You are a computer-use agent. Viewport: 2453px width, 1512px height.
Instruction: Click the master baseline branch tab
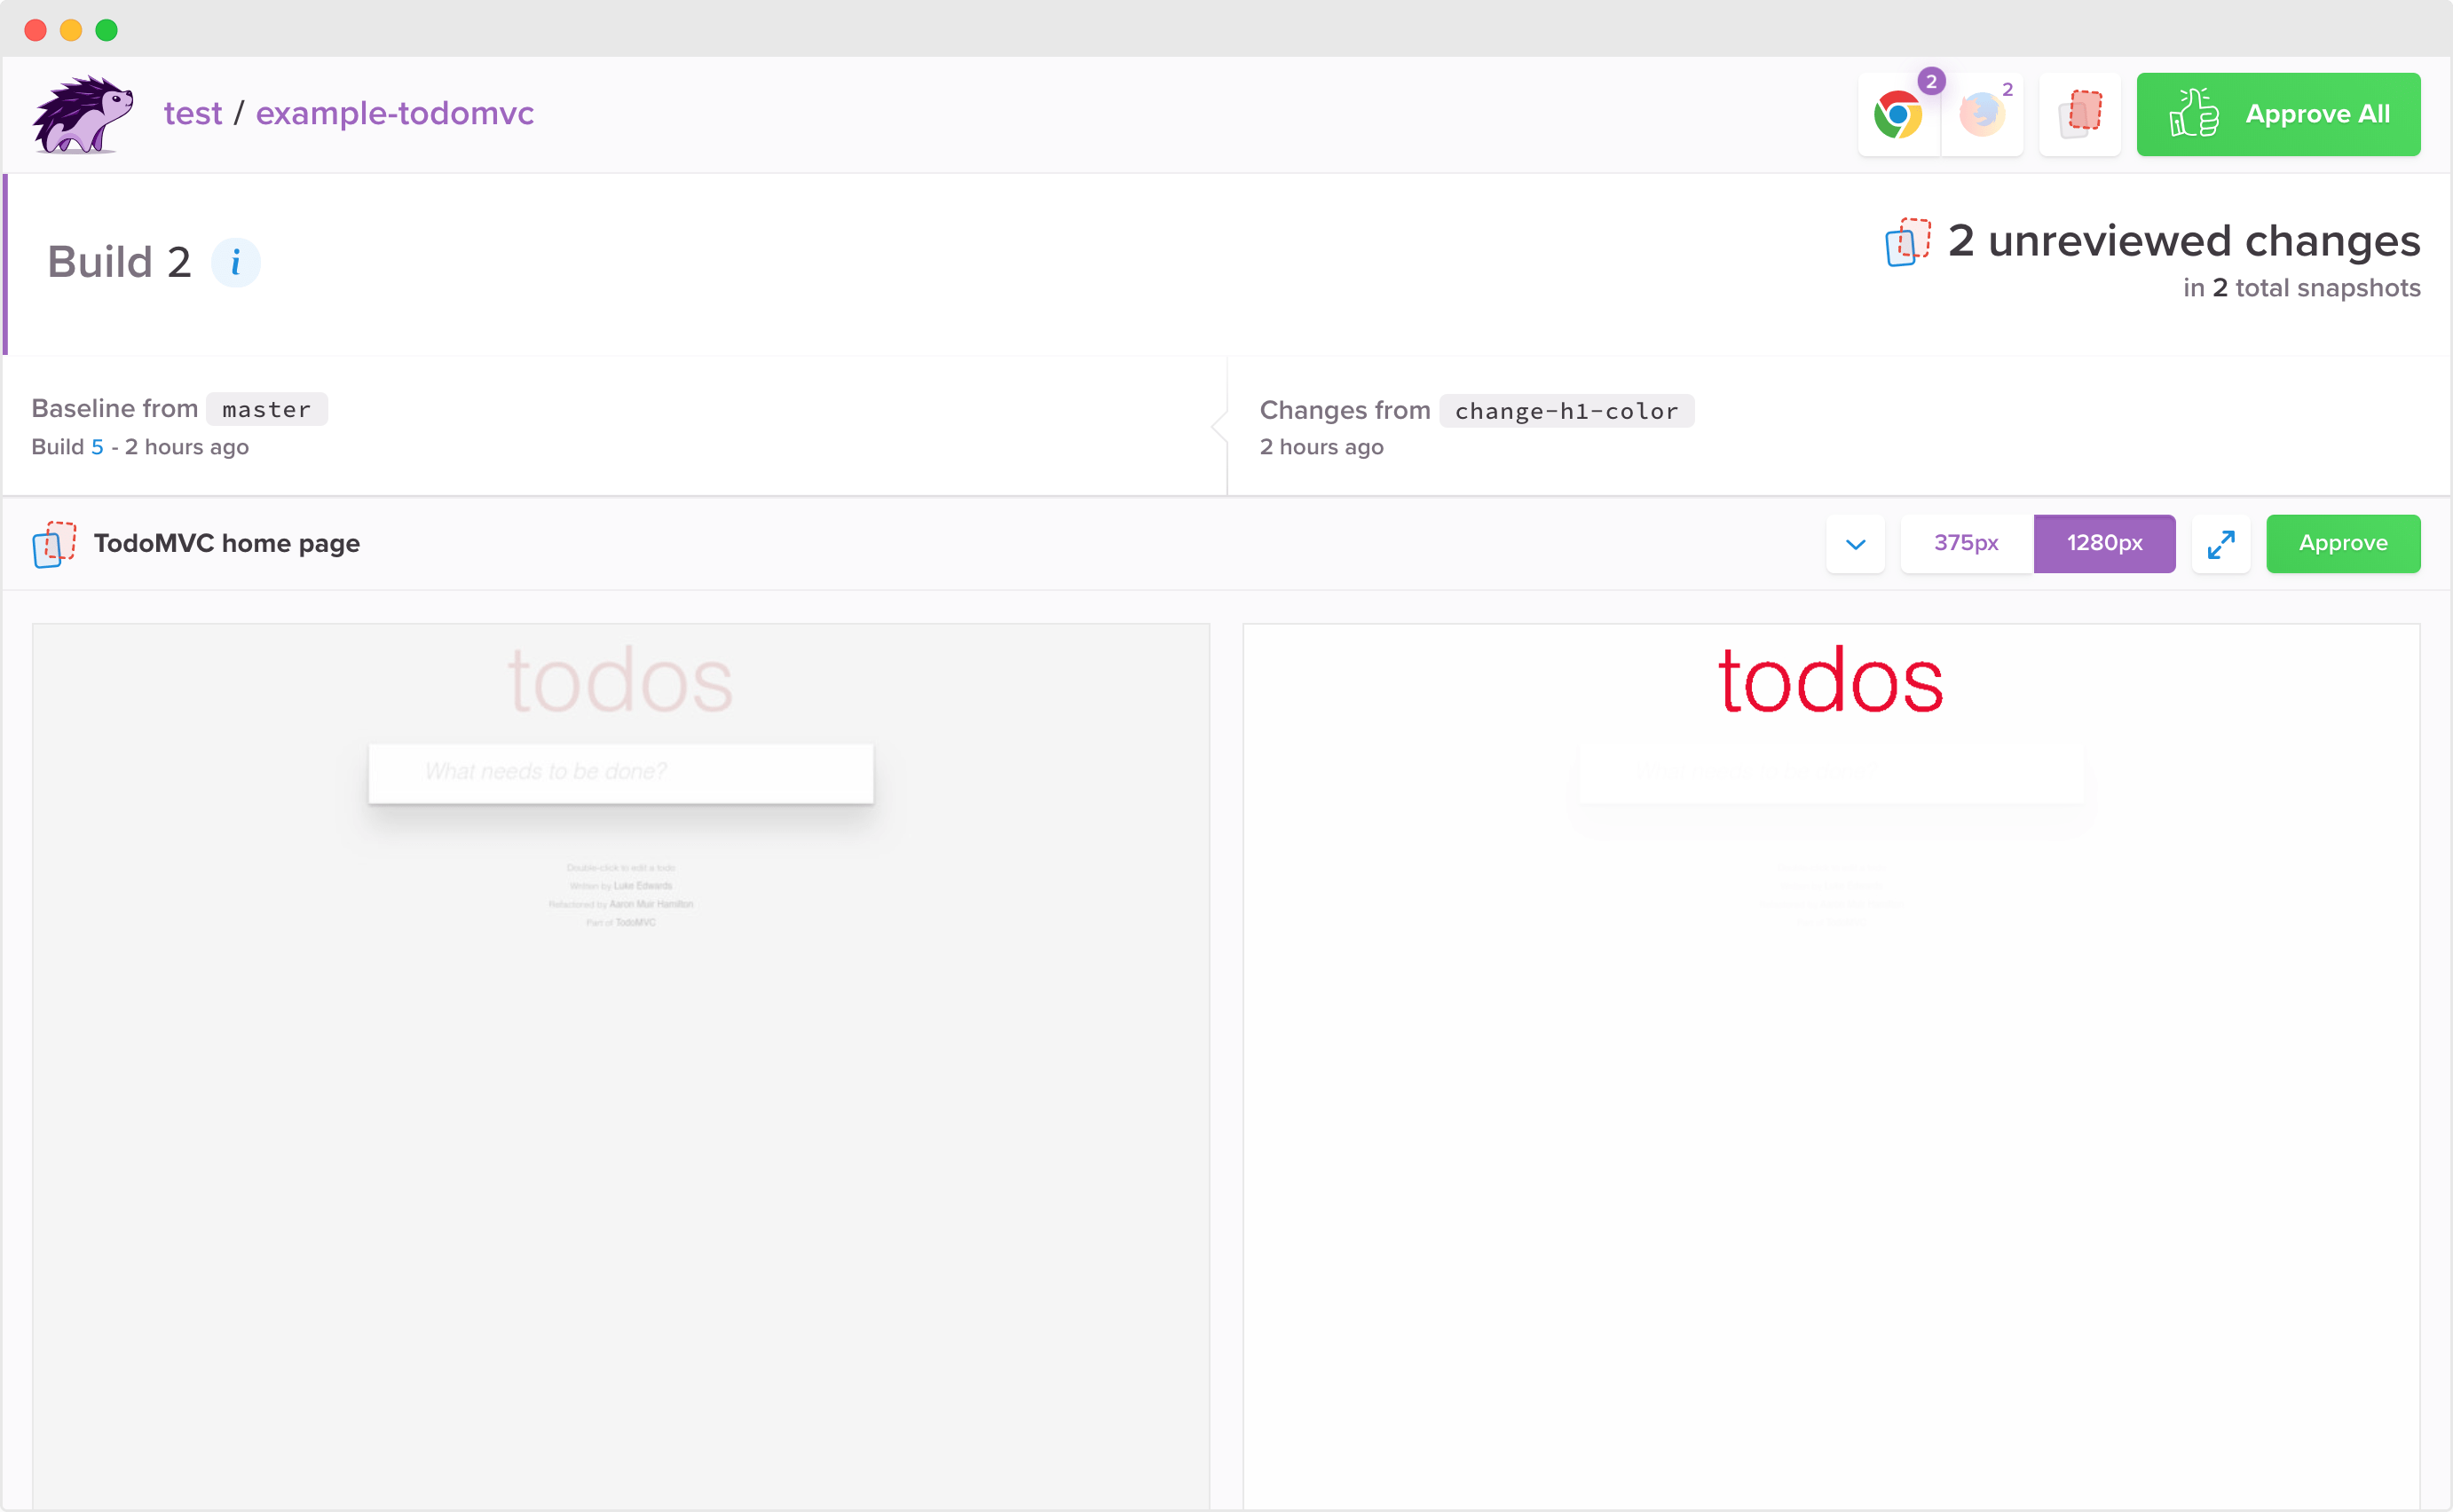click(264, 408)
